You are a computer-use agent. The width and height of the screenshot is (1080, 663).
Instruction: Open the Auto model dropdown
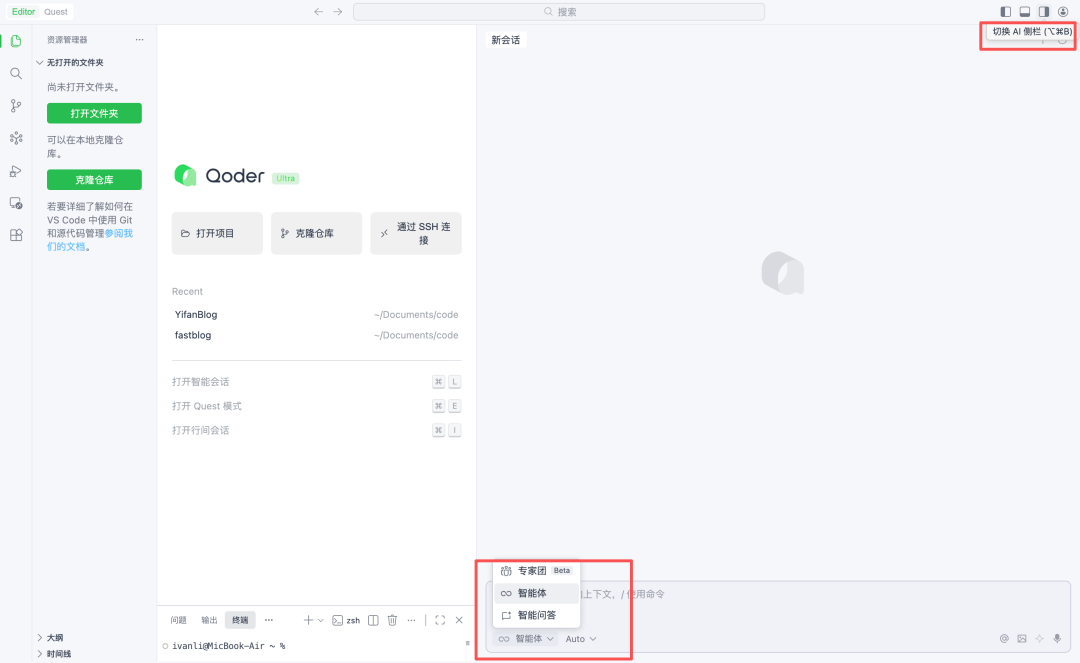pos(580,638)
